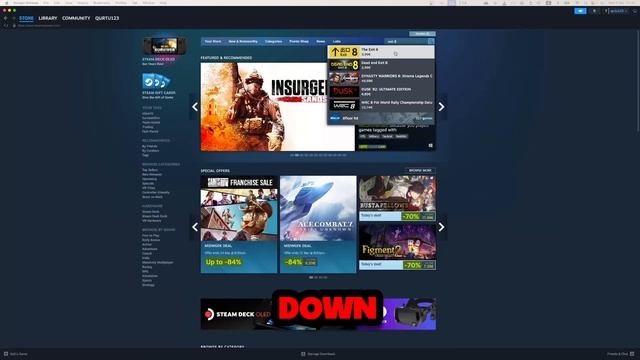Click right arrow of Special Offers carousel
Image resolution: width=640 pixels, height=360 pixels.
pos(441,227)
